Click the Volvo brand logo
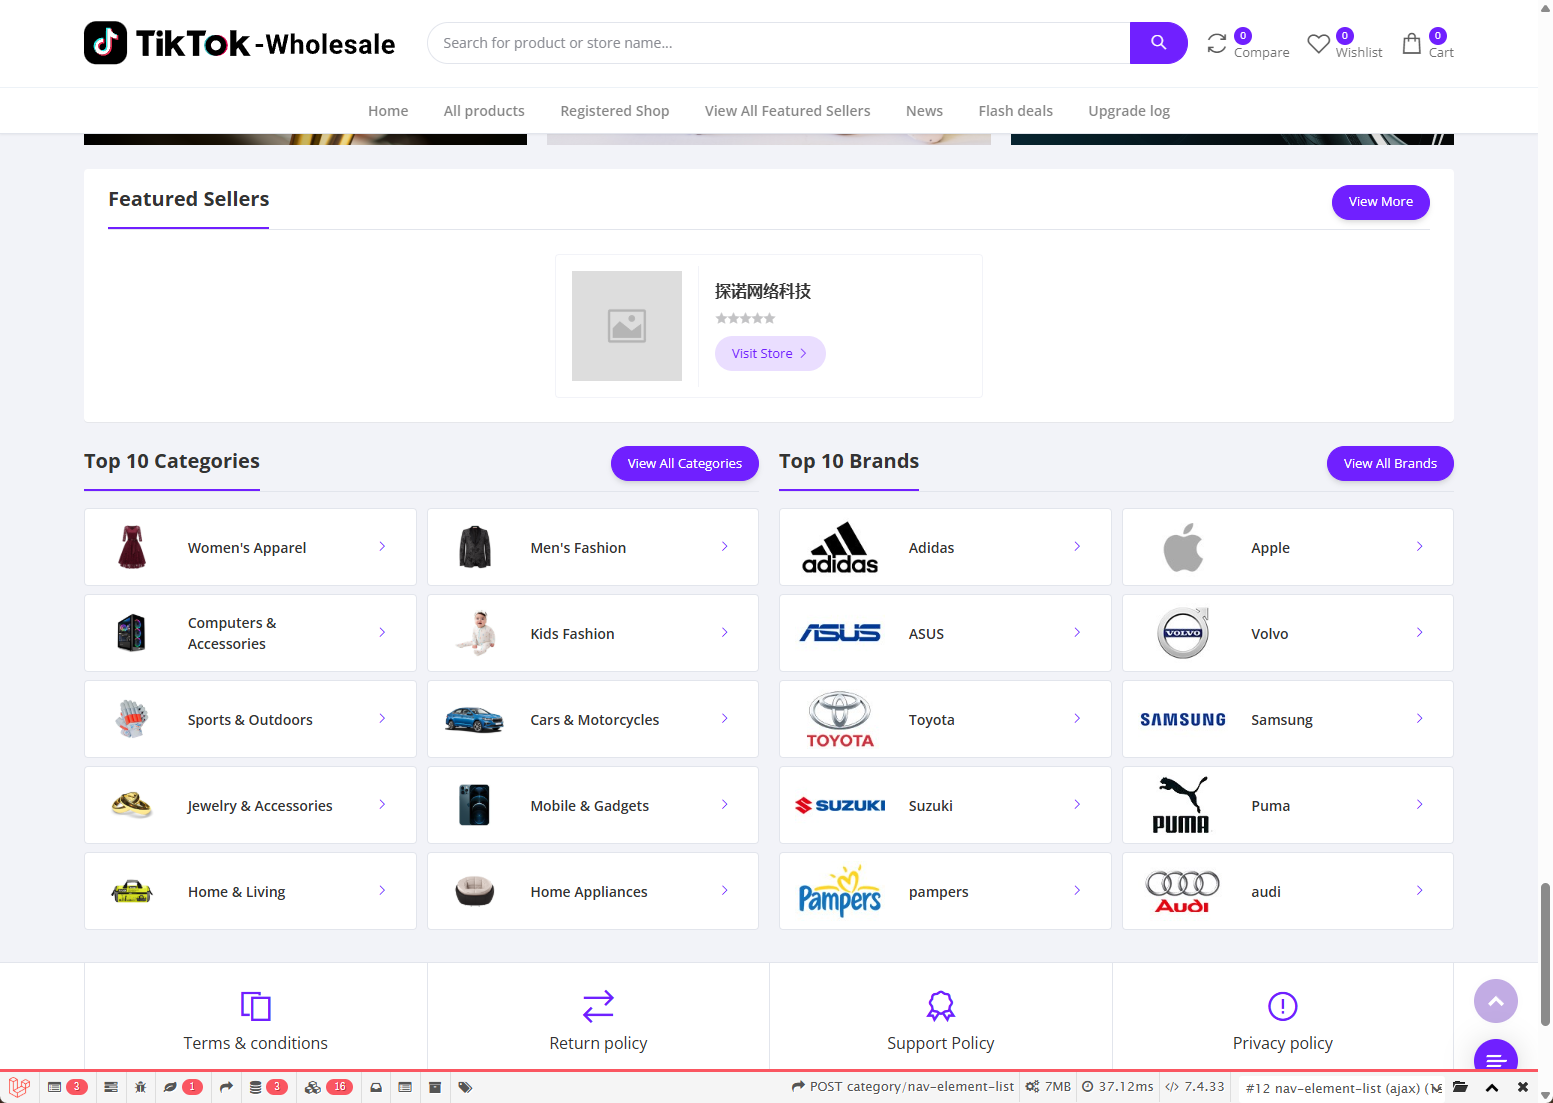 click(1183, 633)
